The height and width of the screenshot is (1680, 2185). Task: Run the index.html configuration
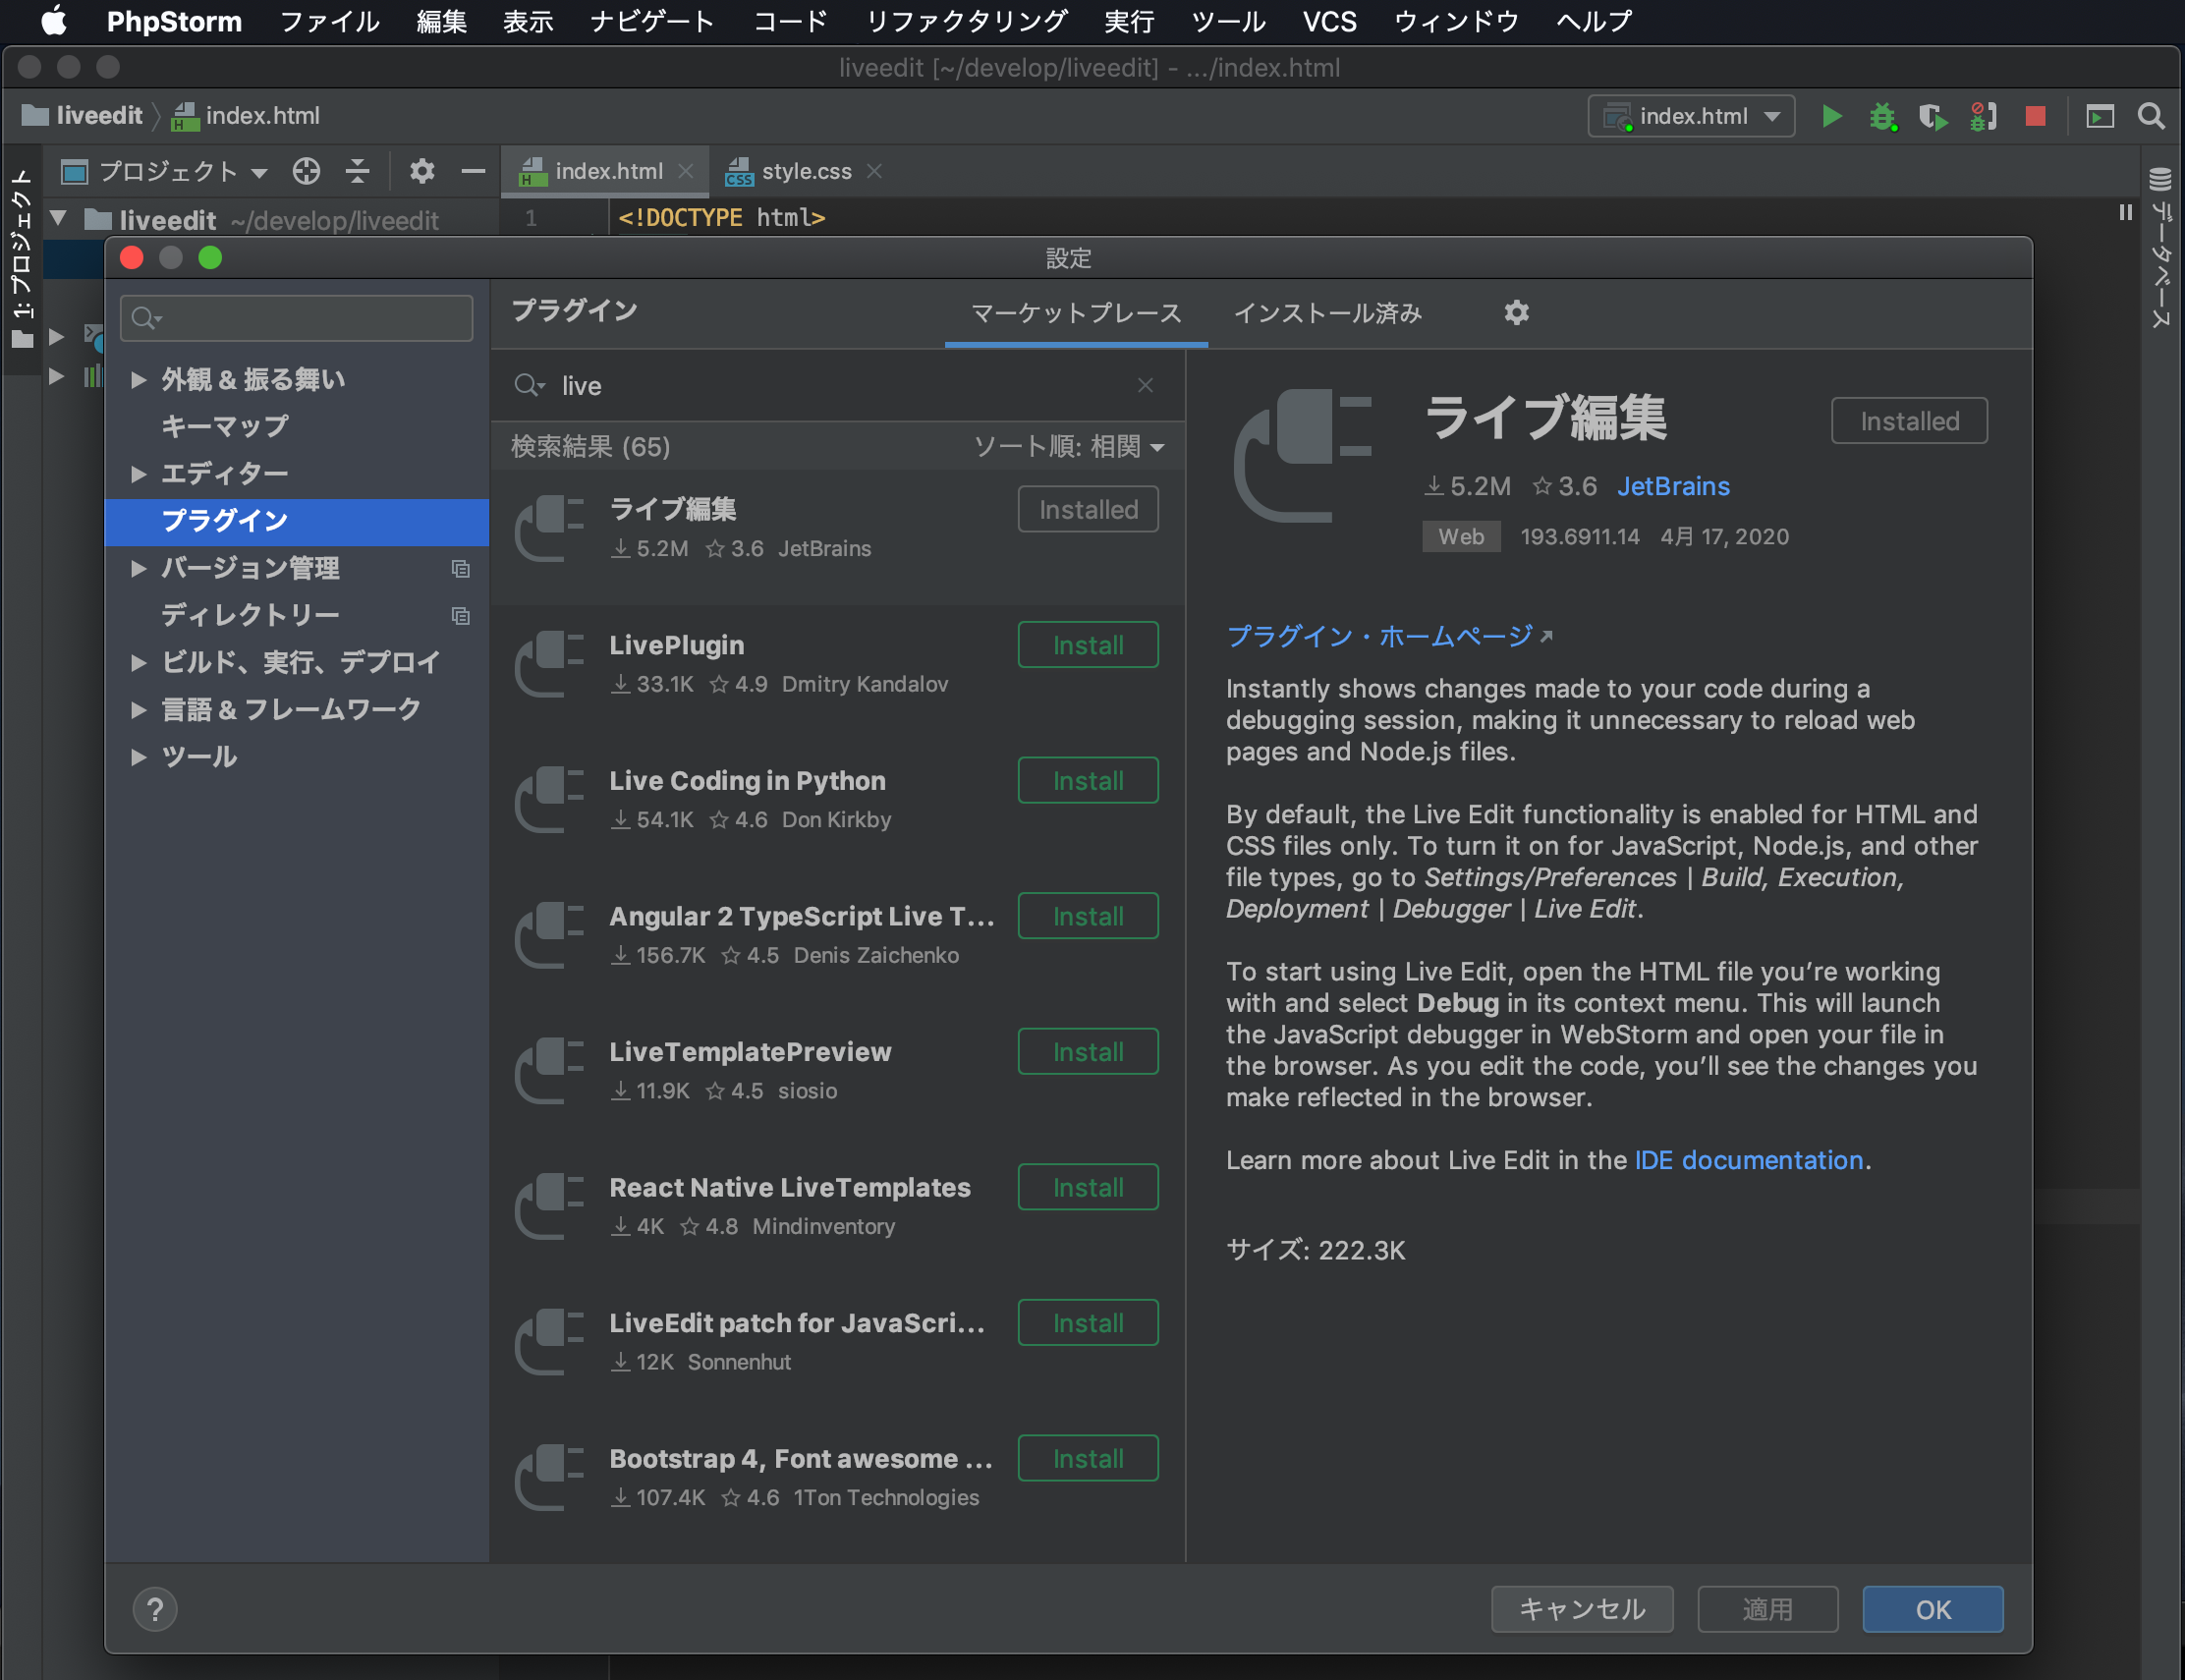[x=1833, y=116]
